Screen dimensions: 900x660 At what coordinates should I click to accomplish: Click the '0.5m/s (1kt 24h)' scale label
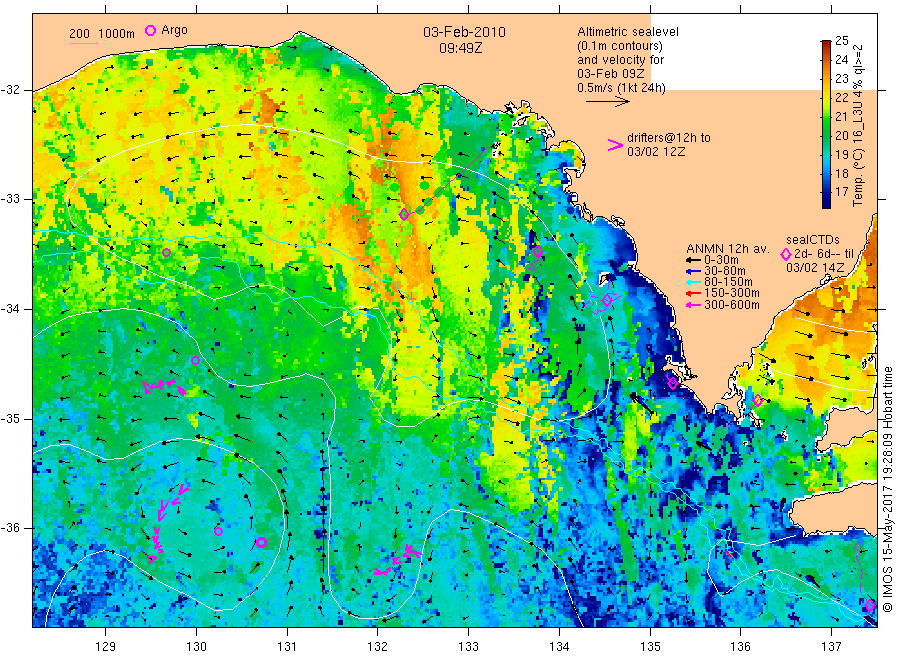pyautogui.click(x=622, y=88)
